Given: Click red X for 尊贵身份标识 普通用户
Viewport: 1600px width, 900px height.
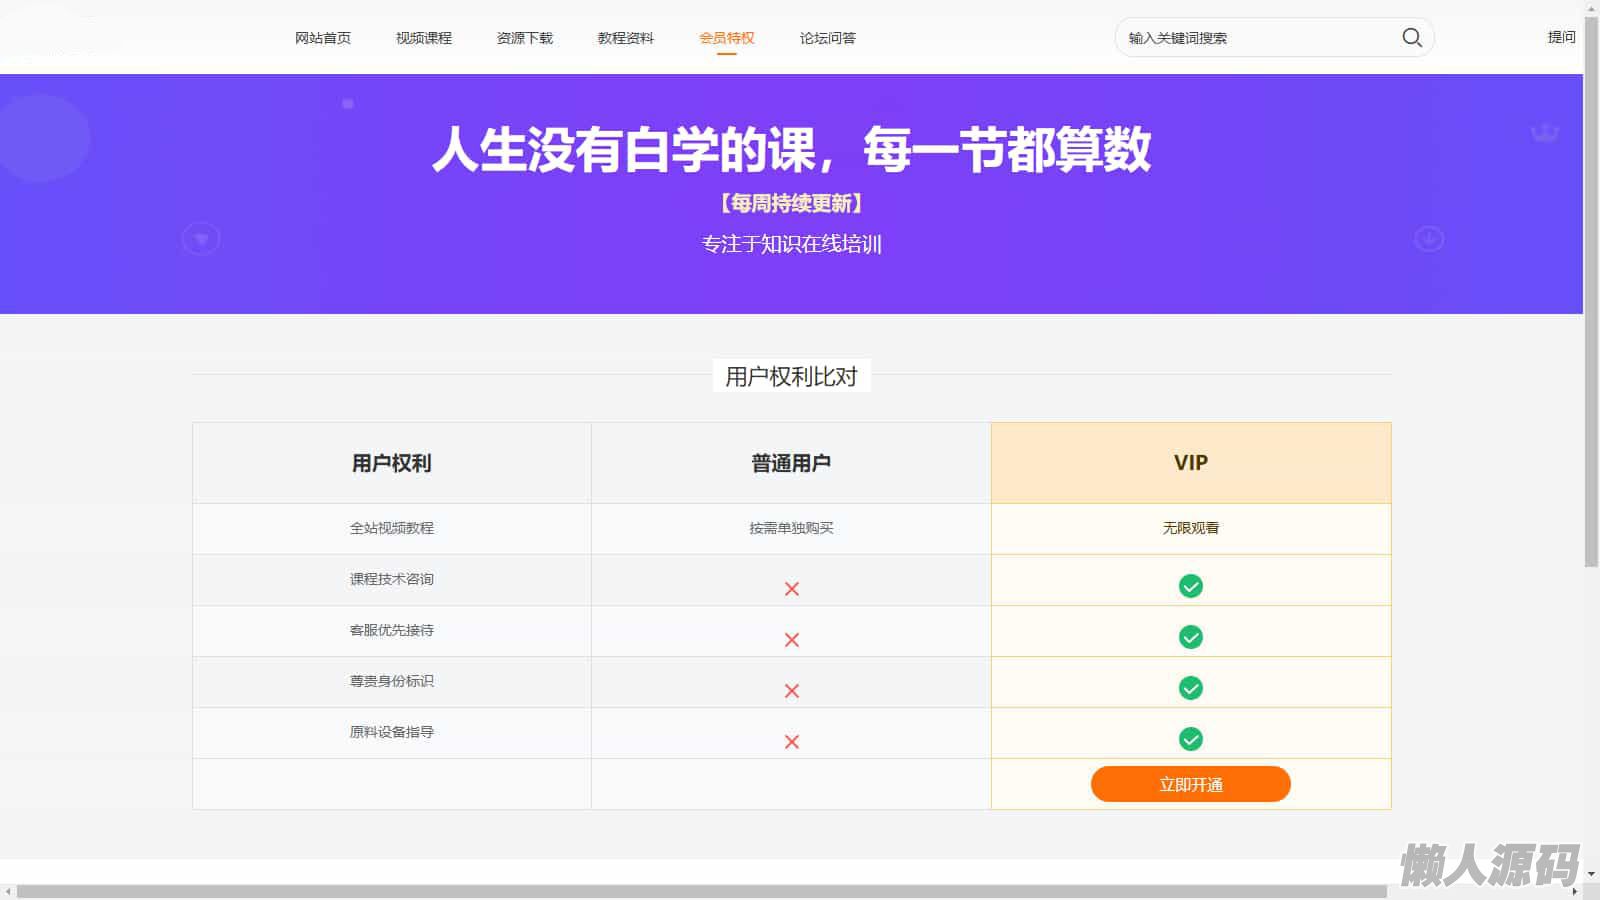Looking at the screenshot, I should [x=791, y=691].
